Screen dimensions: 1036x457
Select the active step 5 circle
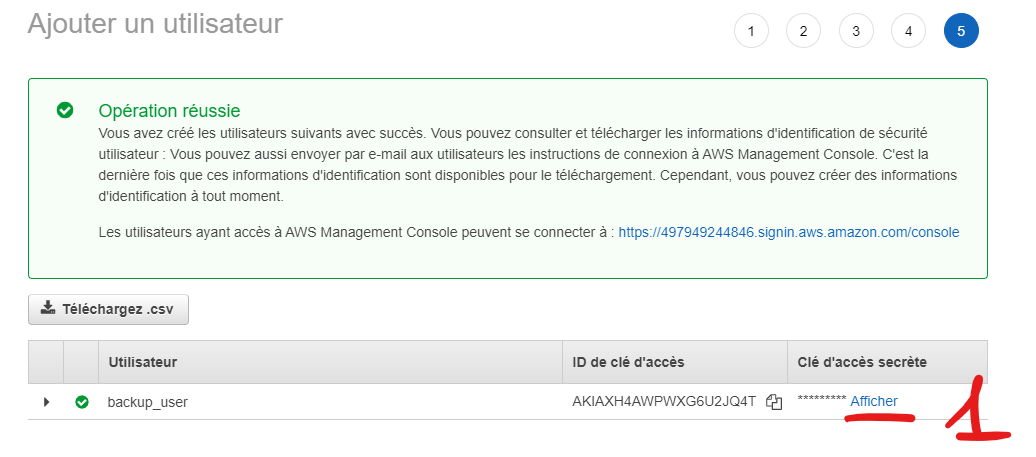(961, 31)
